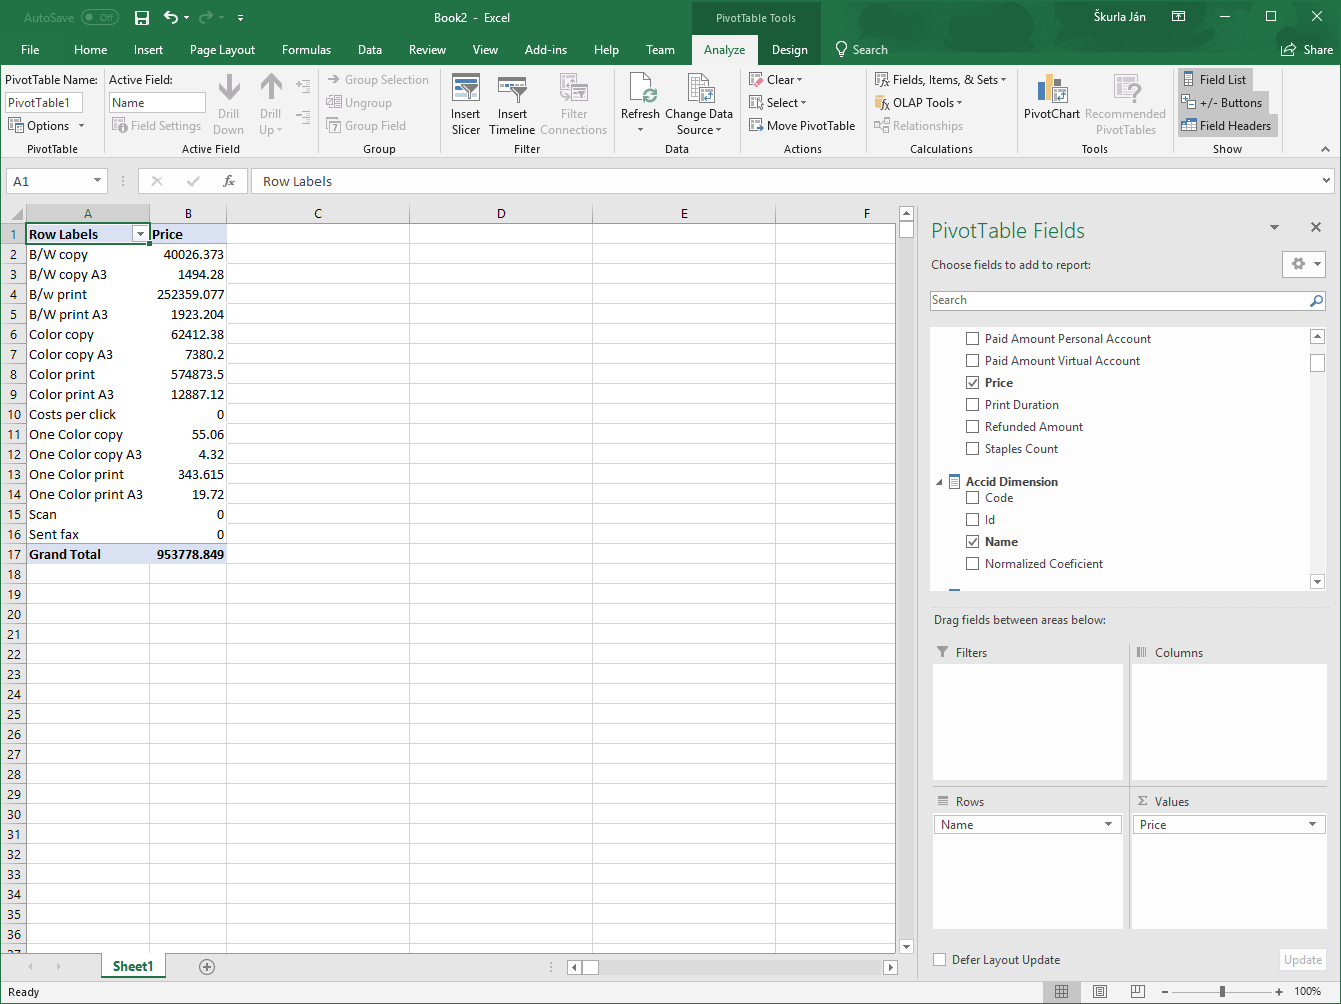Collapse the Accid Dimension field group

938,481
